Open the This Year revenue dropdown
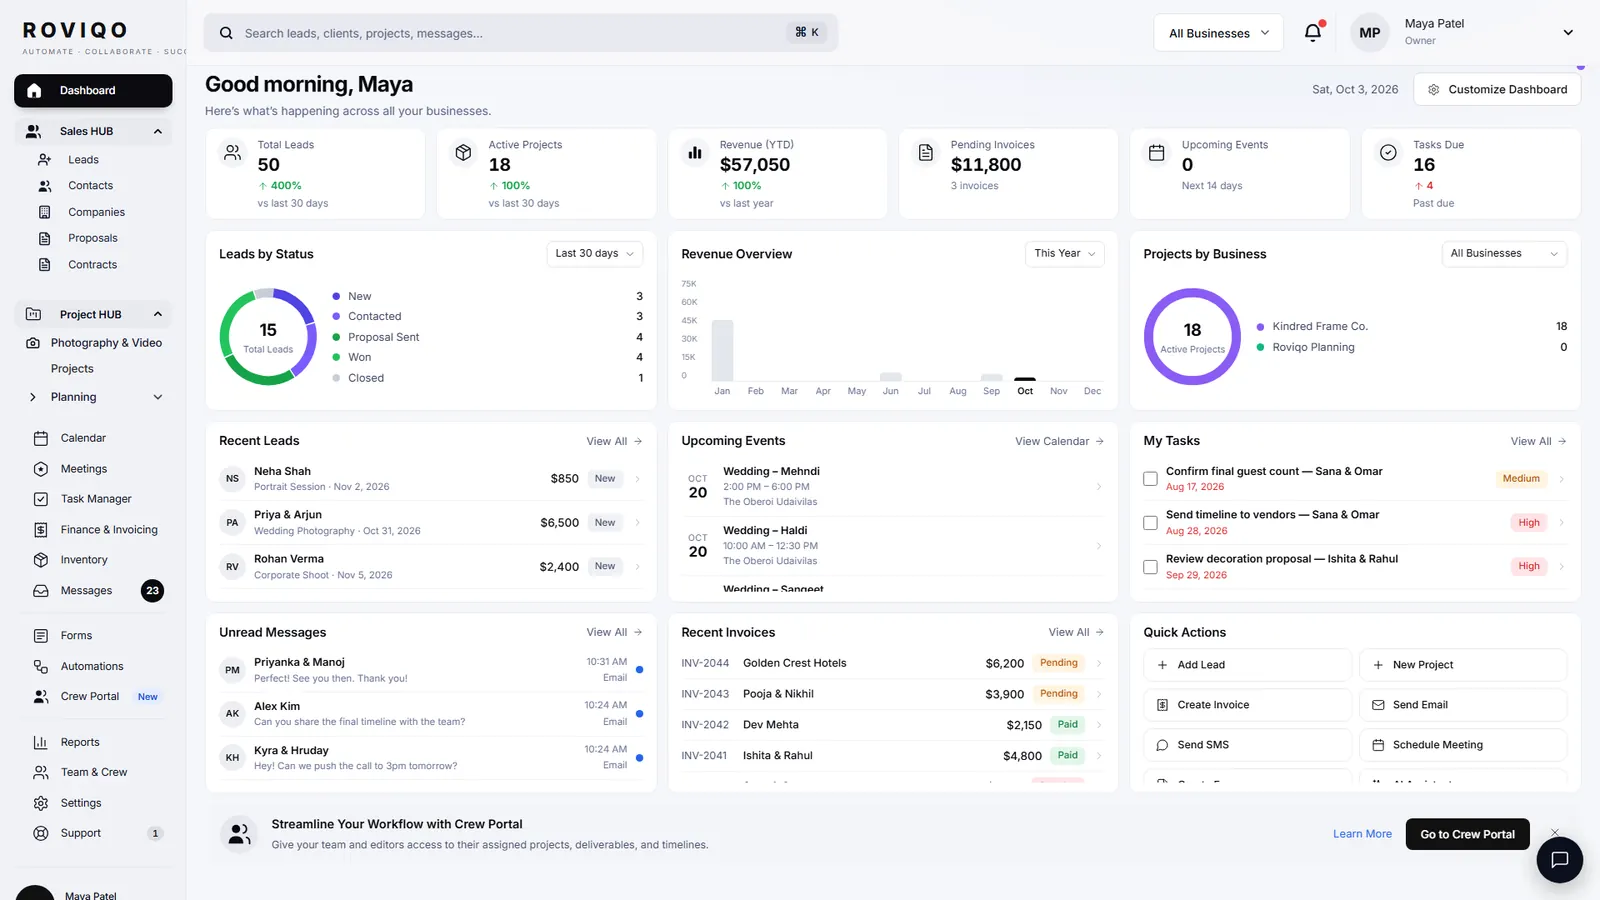 pyautogui.click(x=1065, y=254)
